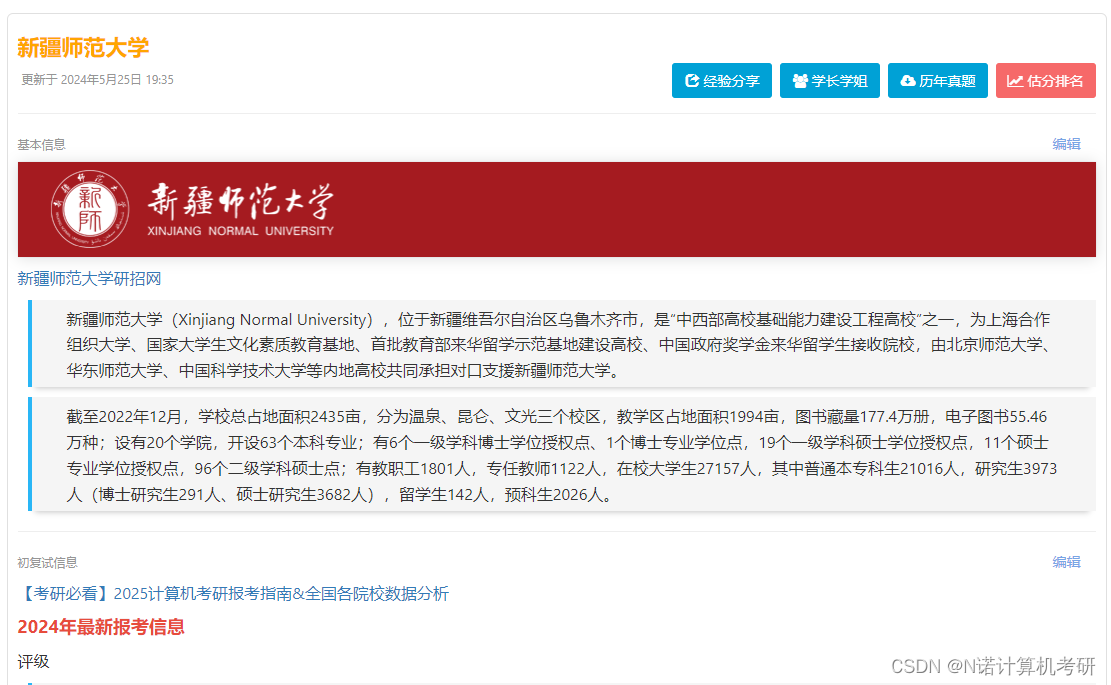Click the 2024年最新报考信息 heading

click(101, 627)
